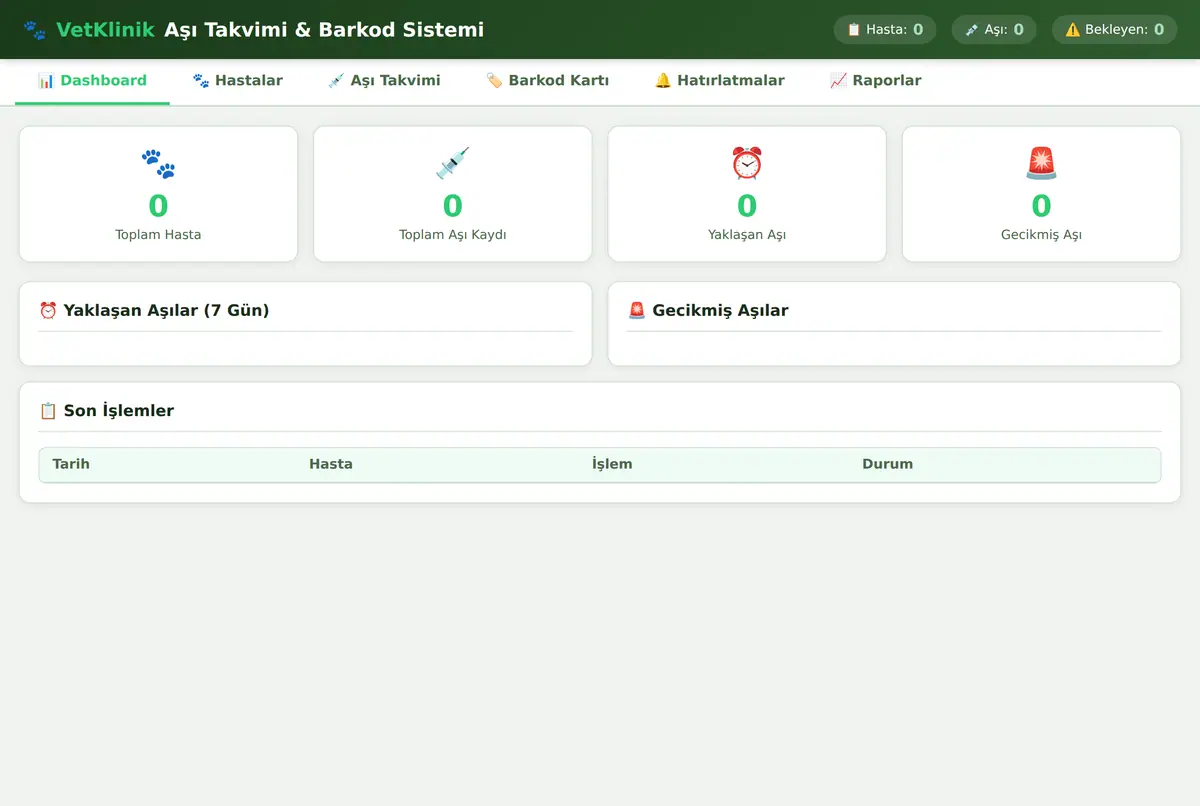This screenshot has width=1200, height=806.
Task: Open the Aşı Takvimi tab
Action: 384,81
